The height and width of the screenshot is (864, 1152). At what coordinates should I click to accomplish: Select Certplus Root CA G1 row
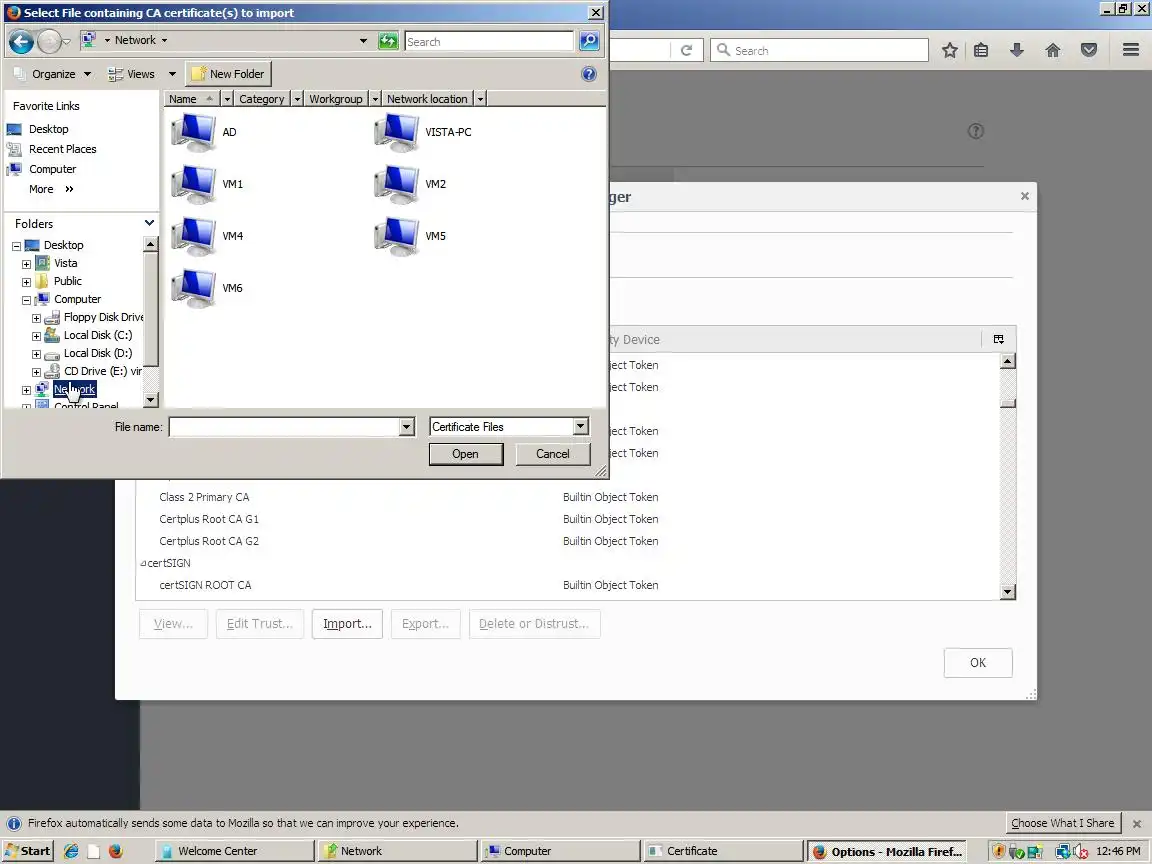[x=568, y=519]
